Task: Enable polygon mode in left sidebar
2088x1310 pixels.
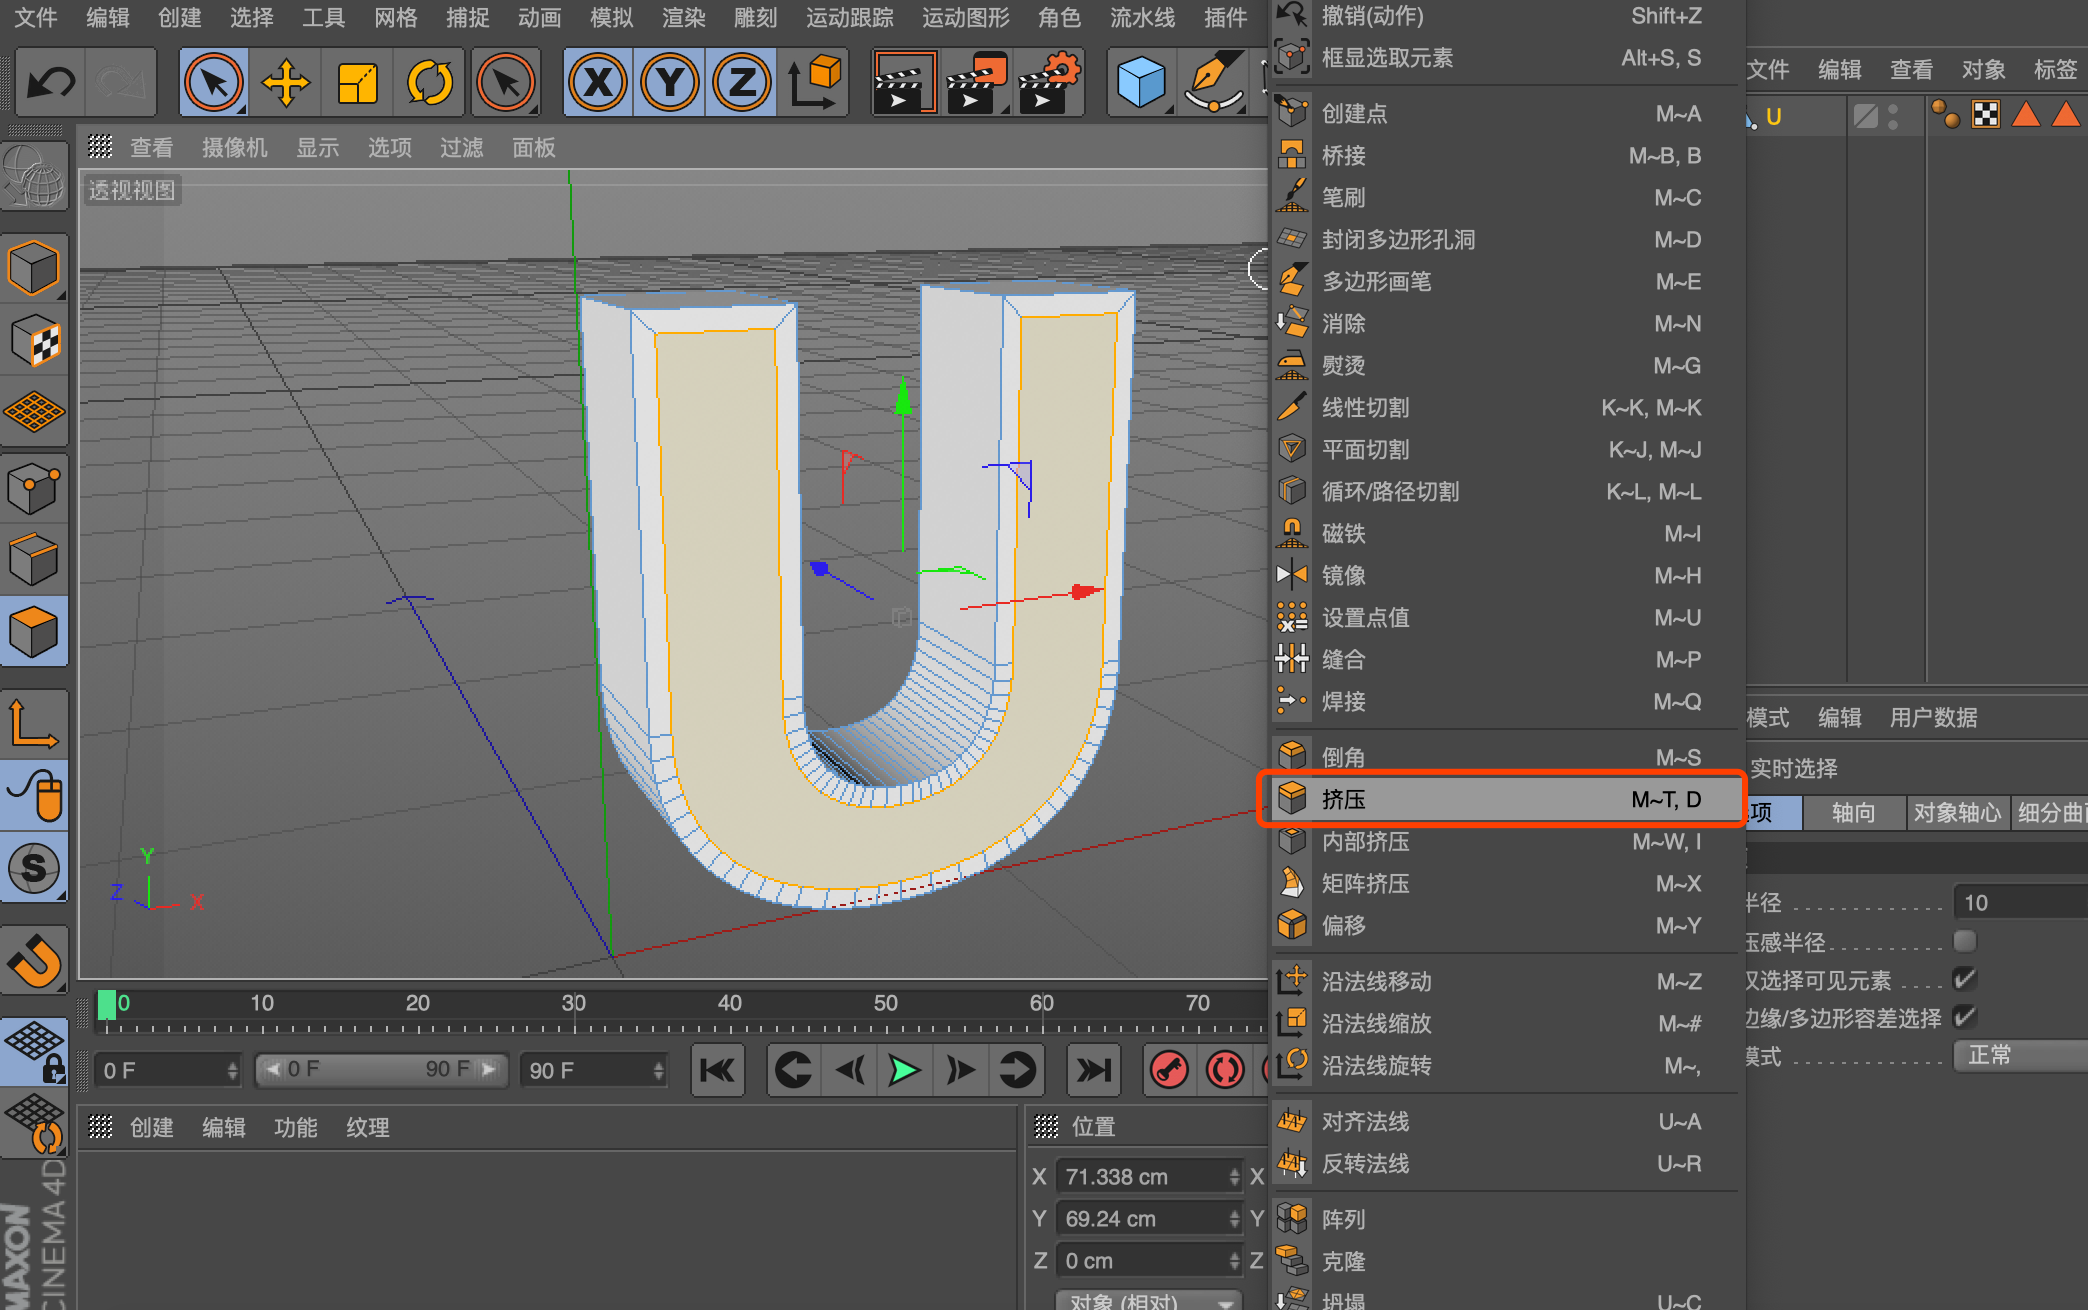Action: point(34,632)
